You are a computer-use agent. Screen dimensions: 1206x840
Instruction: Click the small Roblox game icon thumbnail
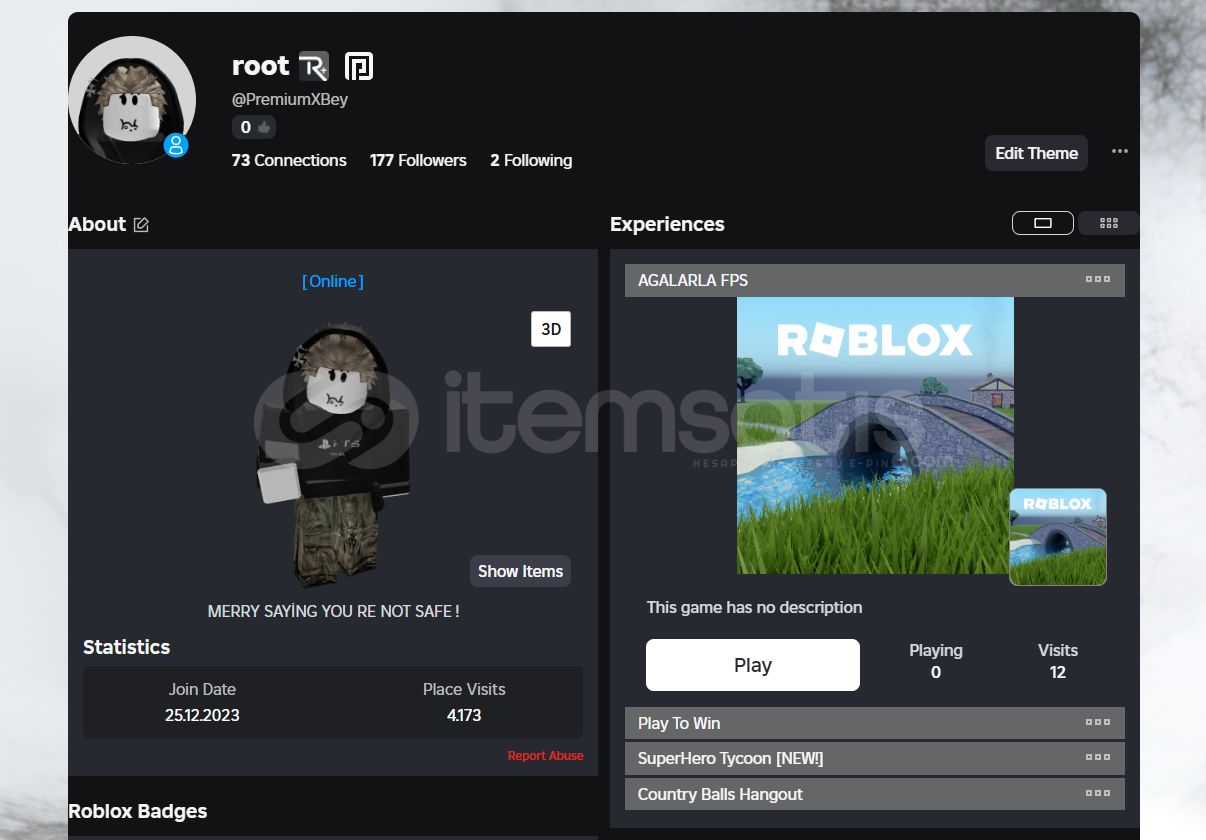click(1058, 536)
